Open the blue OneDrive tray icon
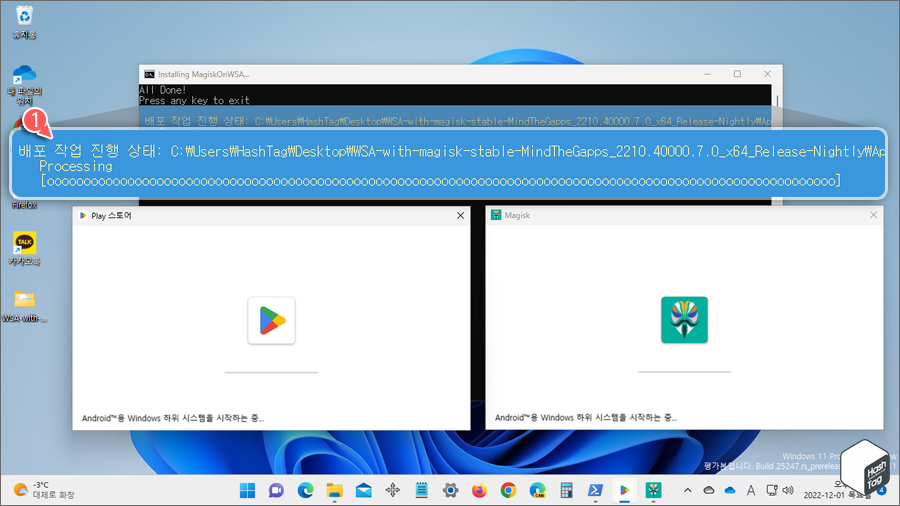Screen dimensions: 900x506 click(x=730, y=491)
